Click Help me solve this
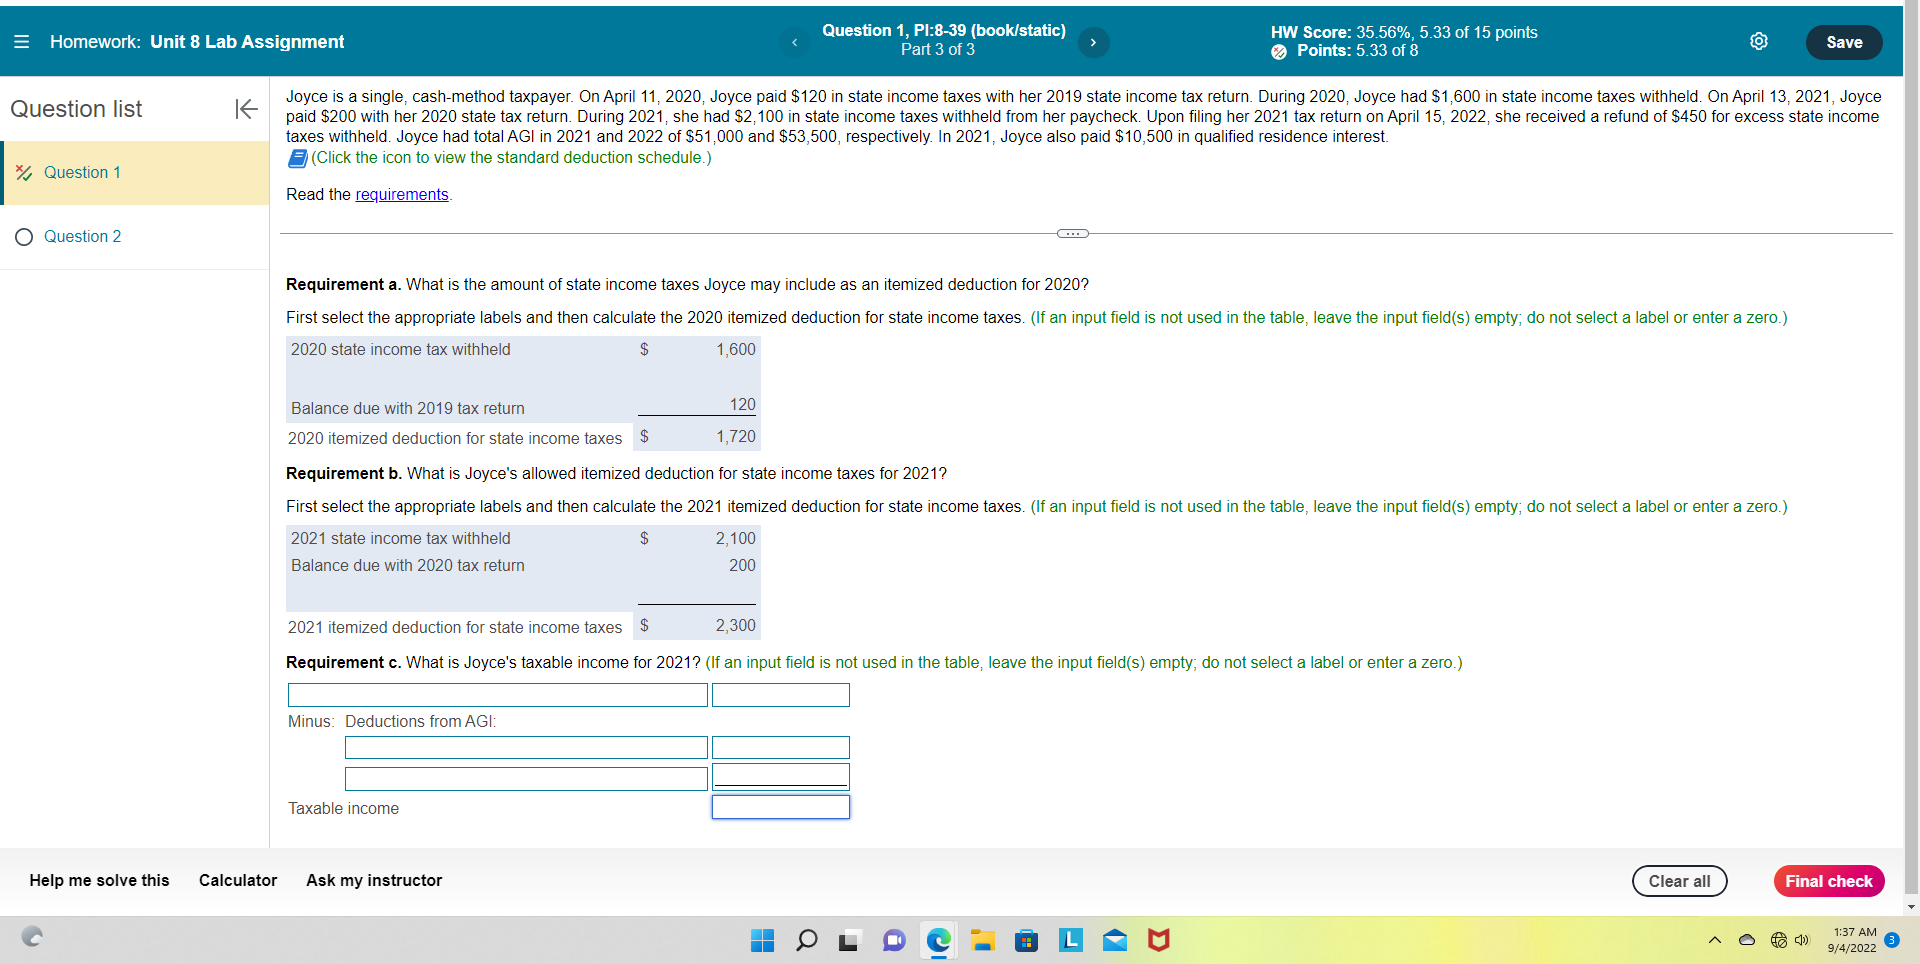Image resolution: width=1920 pixels, height=964 pixels. click(x=98, y=880)
